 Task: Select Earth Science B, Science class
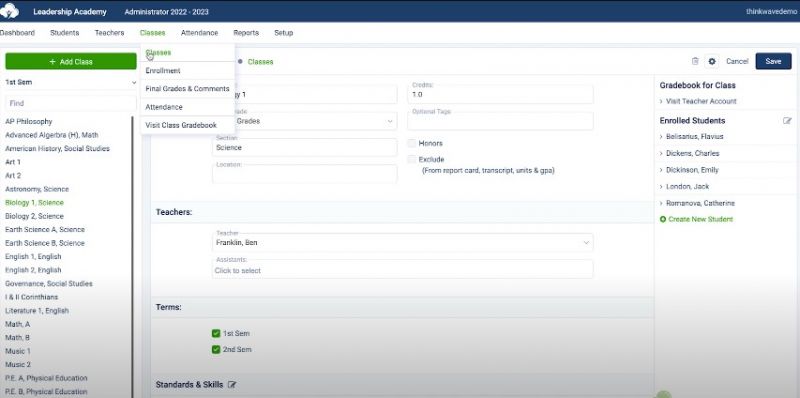[45, 243]
